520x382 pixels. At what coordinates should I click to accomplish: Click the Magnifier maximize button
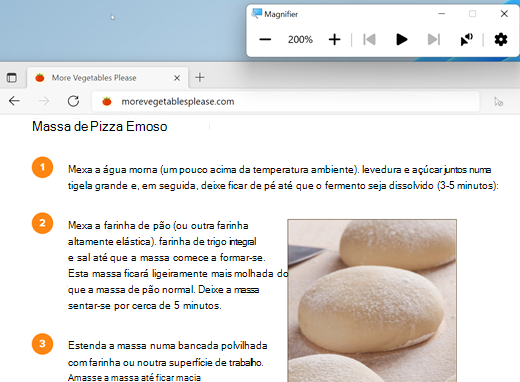pyautogui.click(x=472, y=14)
